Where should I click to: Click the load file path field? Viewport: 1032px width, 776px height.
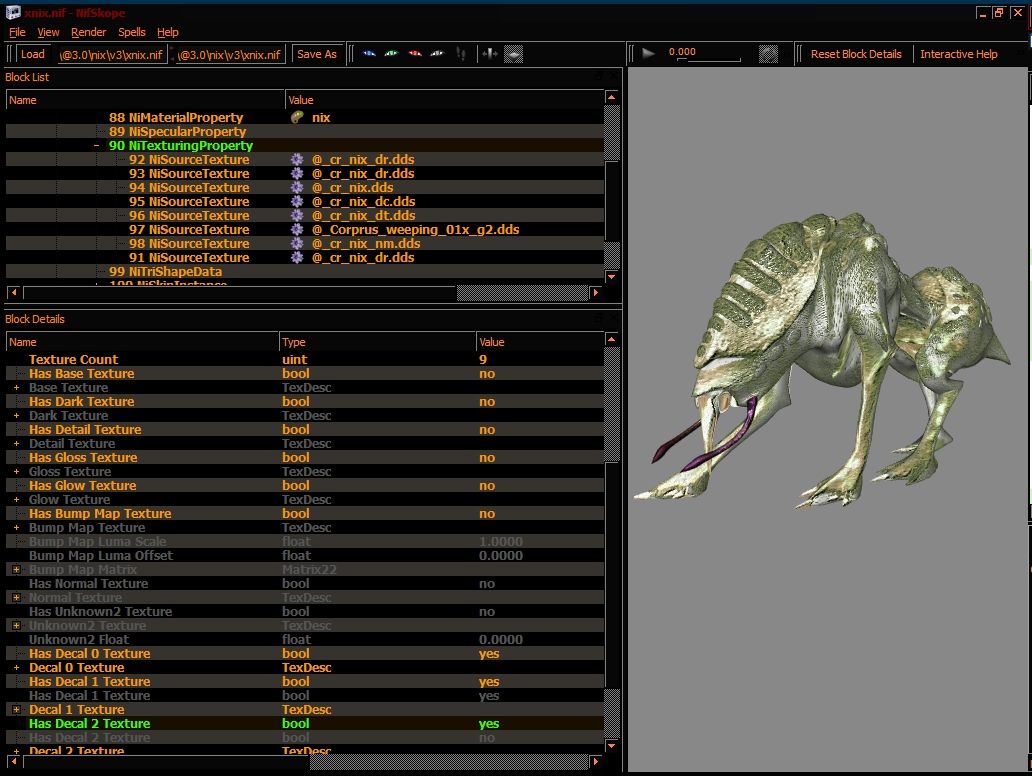tap(111, 55)
